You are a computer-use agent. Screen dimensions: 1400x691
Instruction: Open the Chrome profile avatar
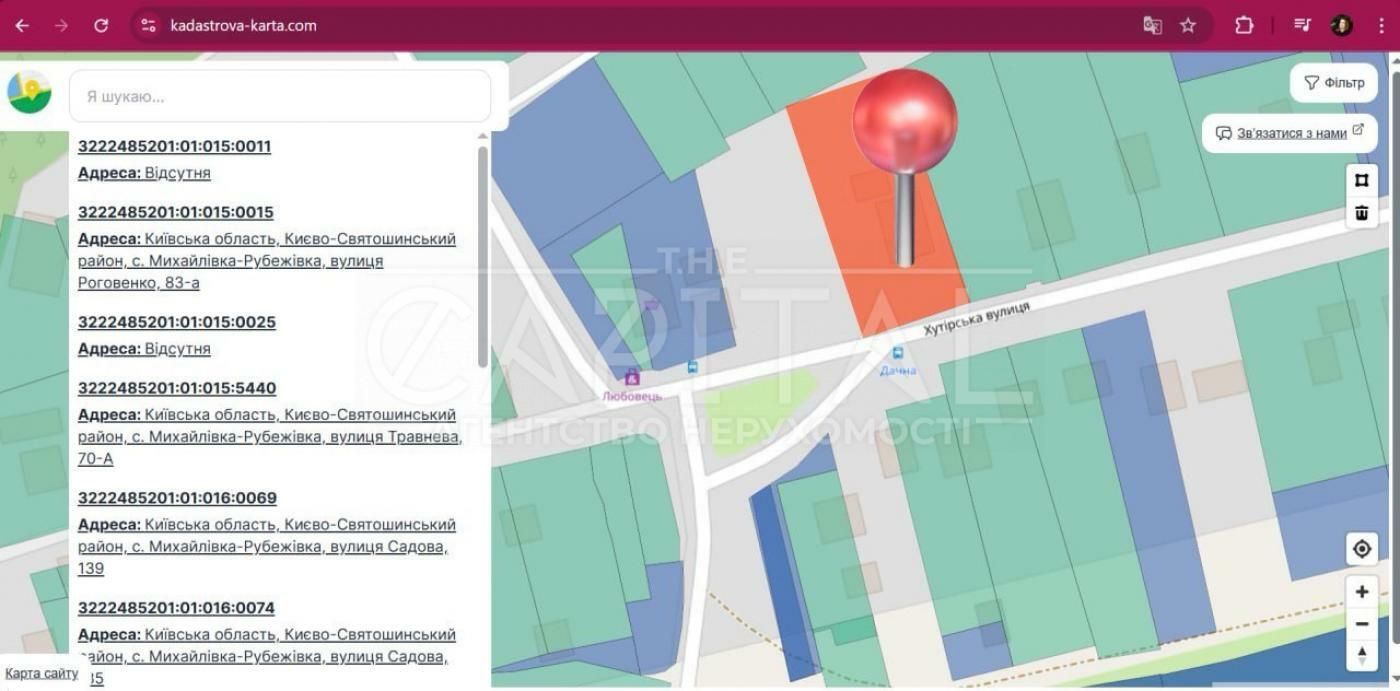pyautogui.click(x=1342, y=26)
